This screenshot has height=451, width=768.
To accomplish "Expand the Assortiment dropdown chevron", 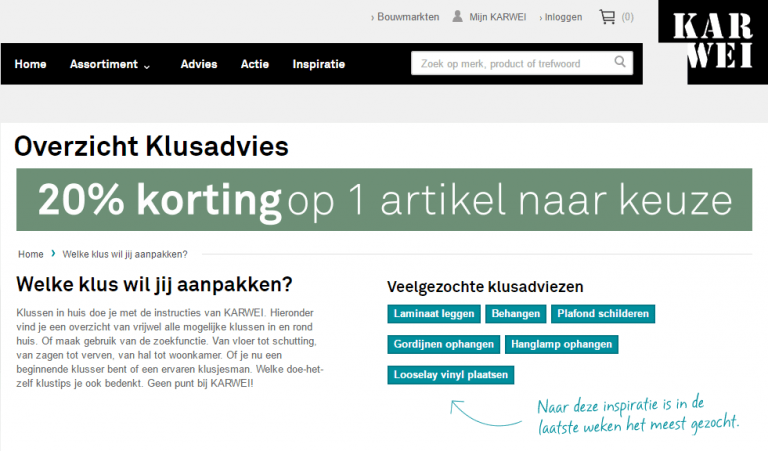I will tap(146, 66).
